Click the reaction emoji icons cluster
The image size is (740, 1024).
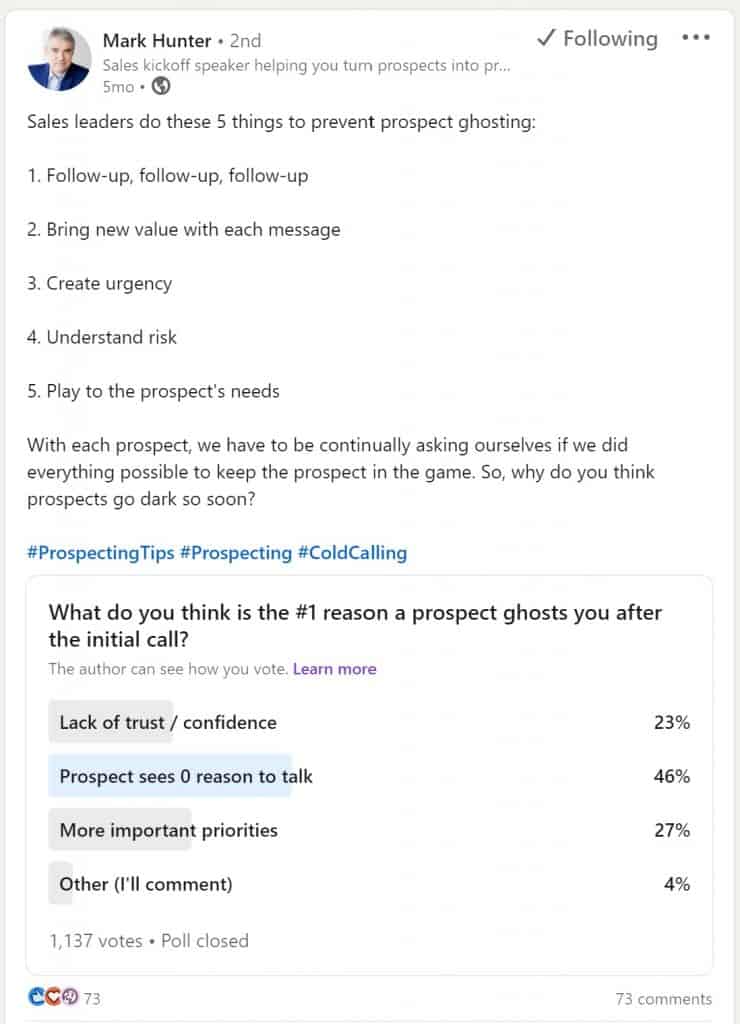click(53, 998)
